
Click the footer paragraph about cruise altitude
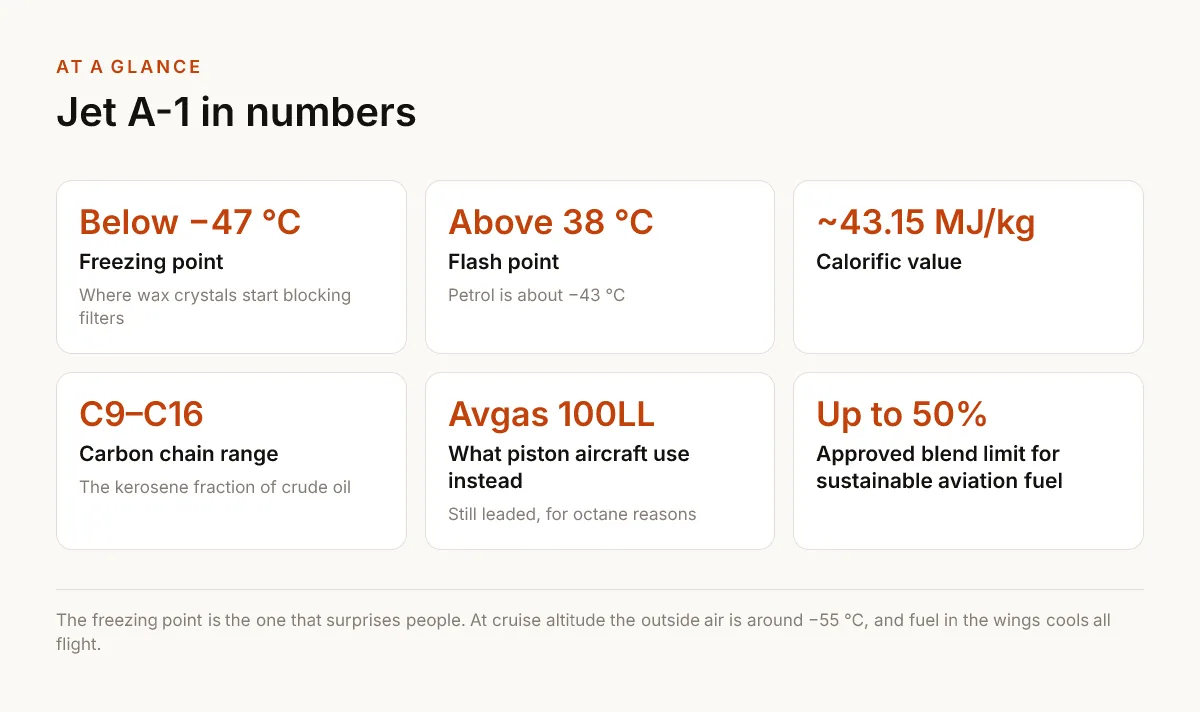(x=583, y=632)
